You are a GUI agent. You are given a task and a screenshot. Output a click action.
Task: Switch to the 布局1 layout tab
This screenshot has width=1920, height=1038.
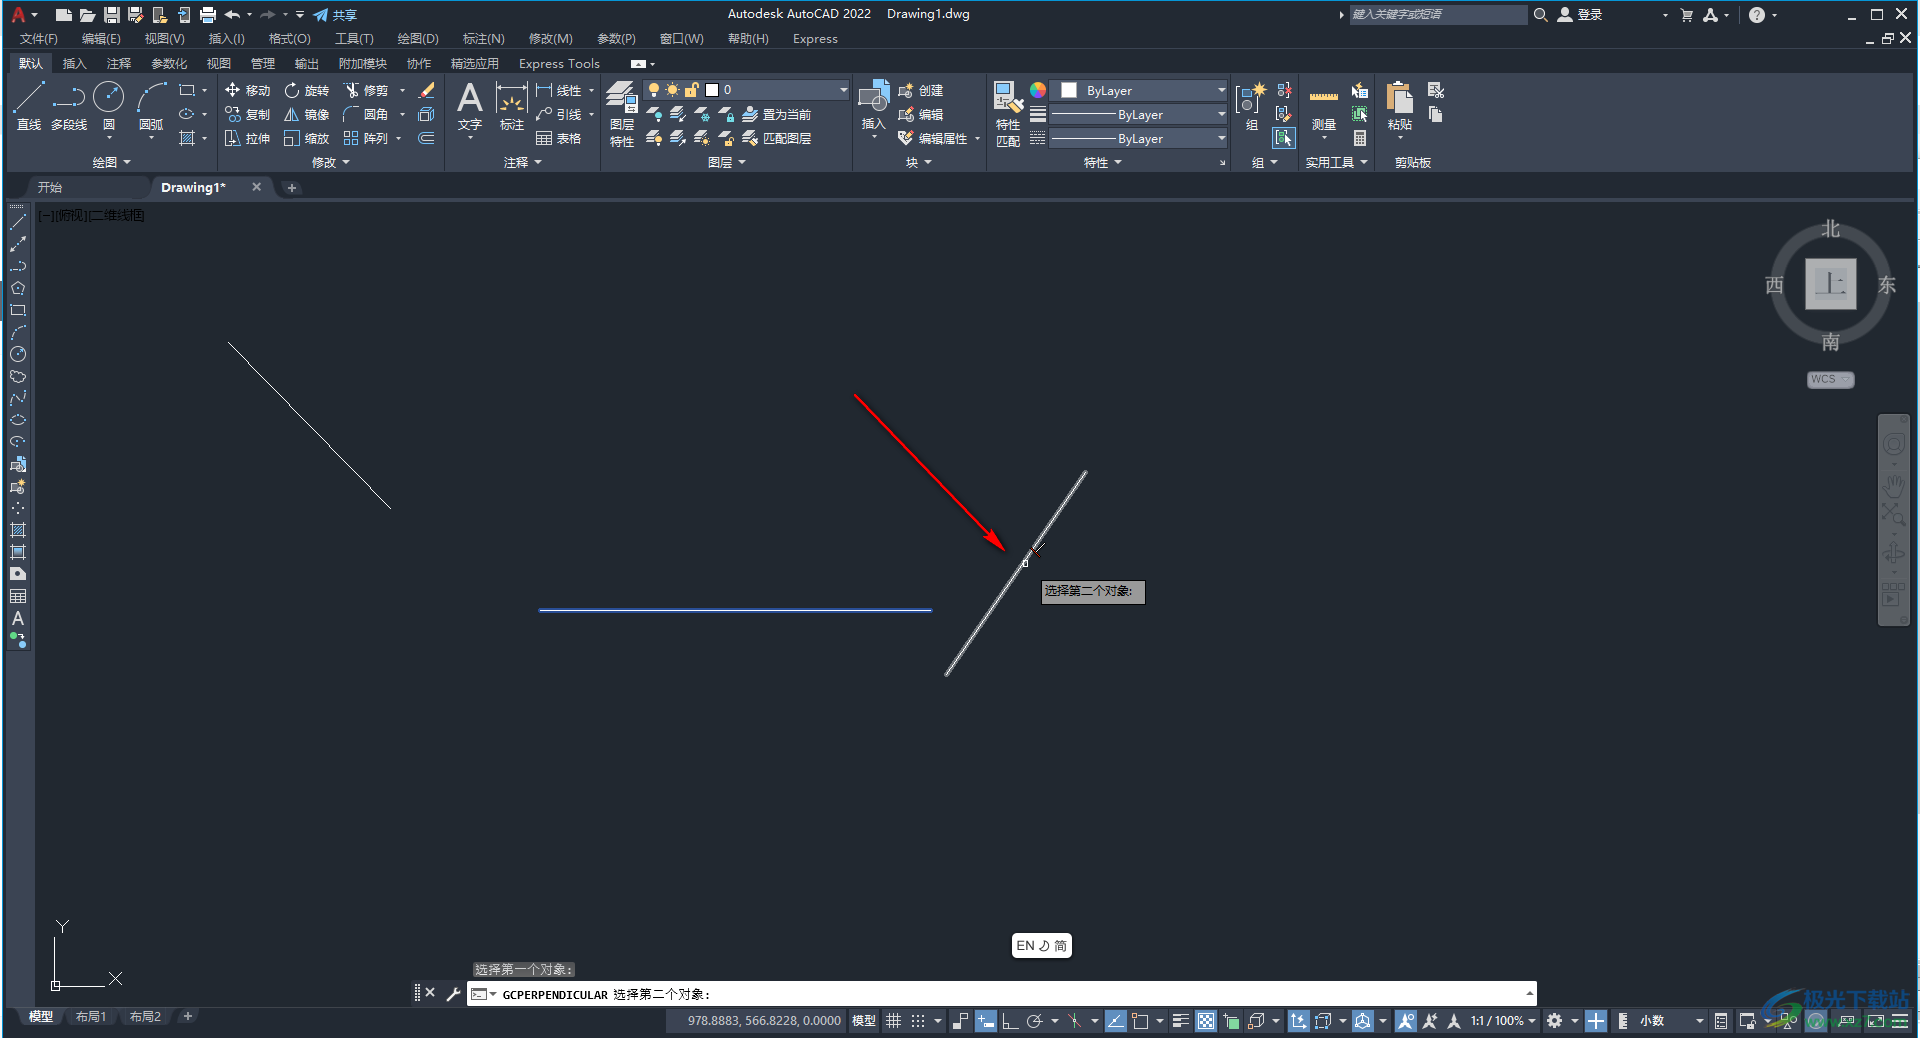tap(90, 1016)
